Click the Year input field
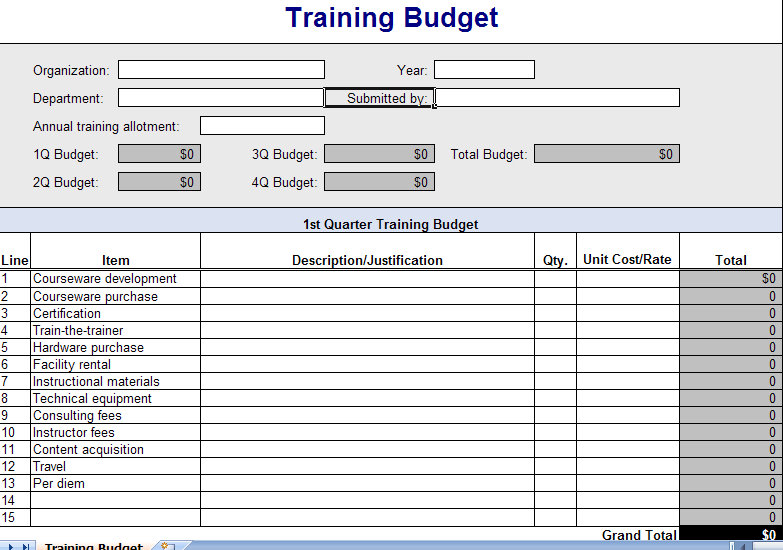 484,69
